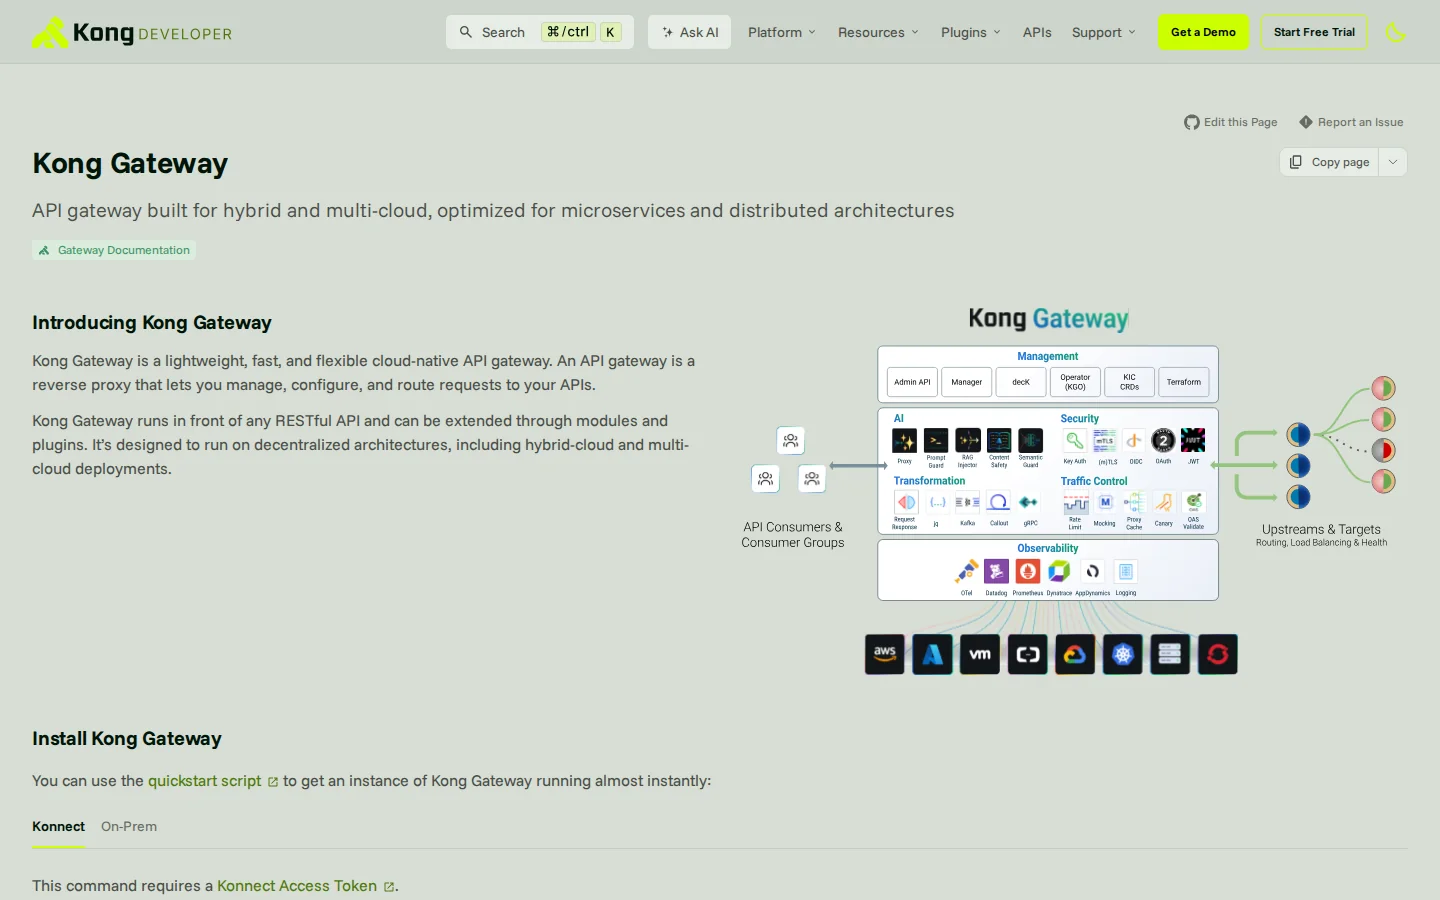Click the Dynatrace icon
The width and height of the screenshot is (1440, 900).
tap(1059, 571)
